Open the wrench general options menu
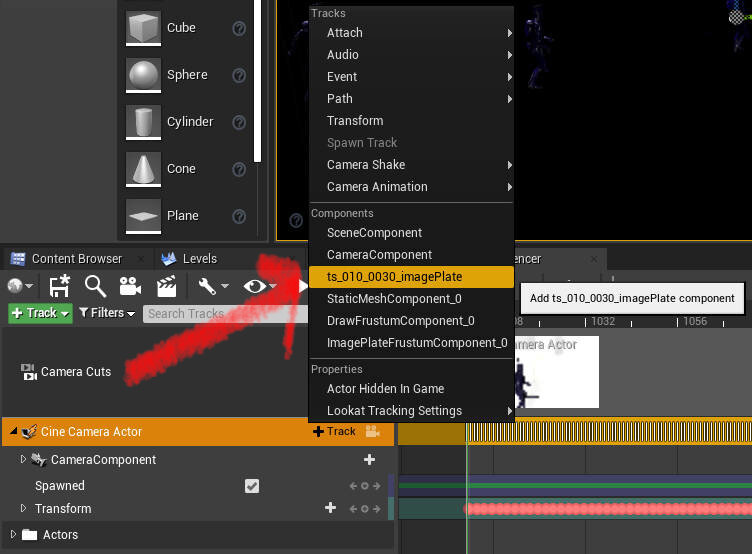This screenshot has height=554, width=752. point(213,286)
